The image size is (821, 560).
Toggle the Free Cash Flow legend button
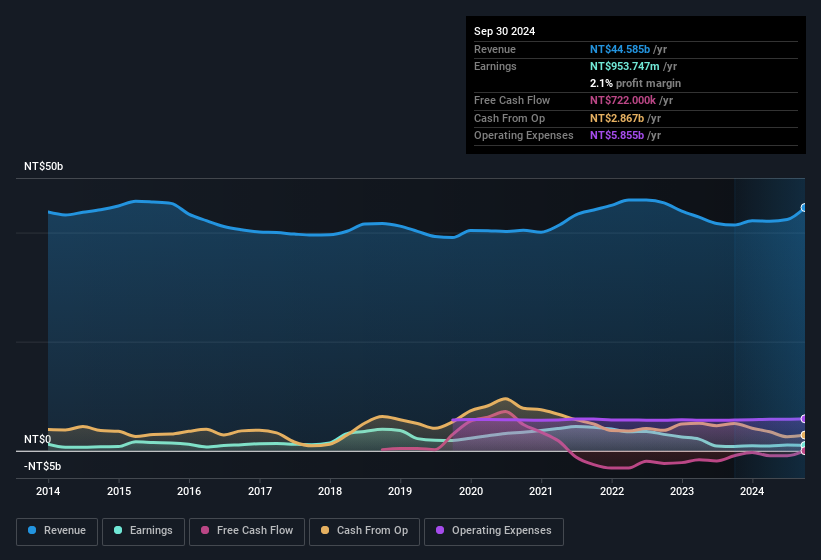[247, 531]
